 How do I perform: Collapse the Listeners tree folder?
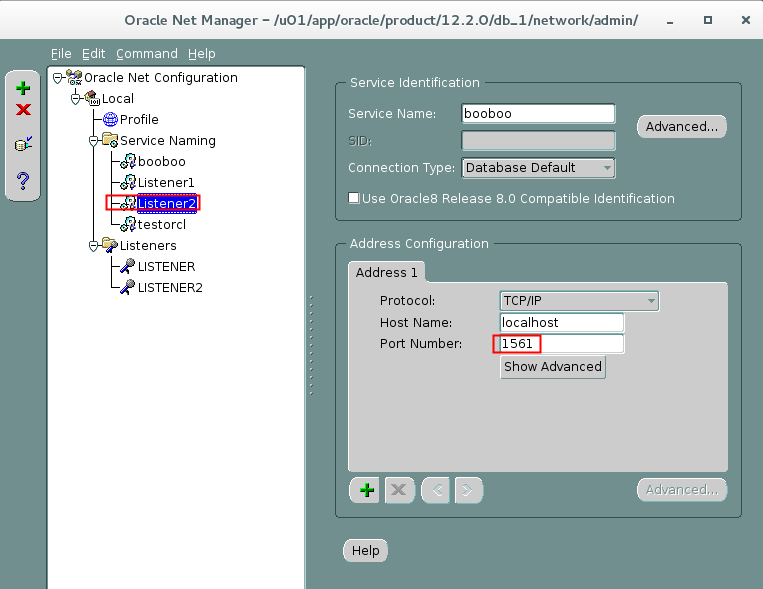(92, 246)
